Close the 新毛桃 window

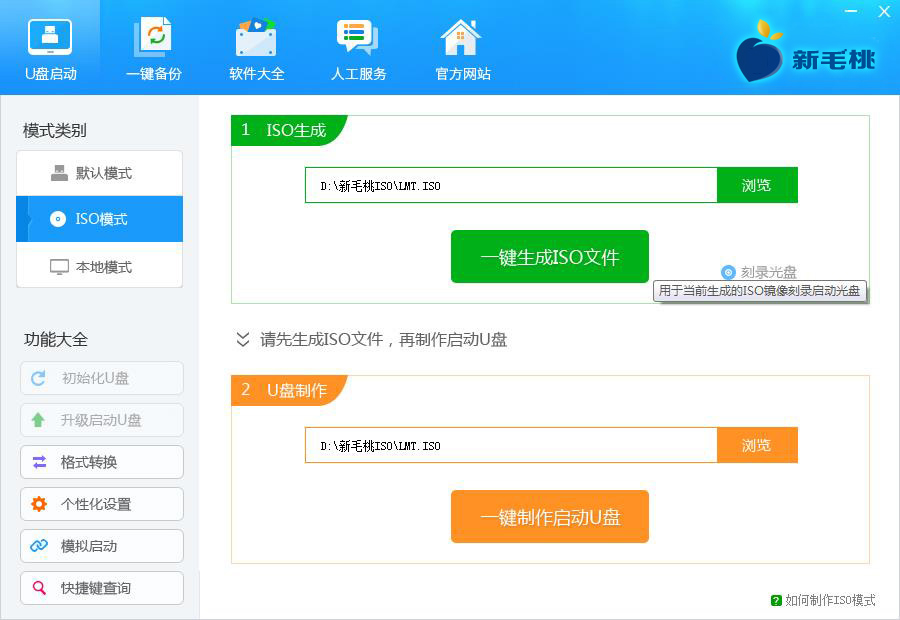click(x=884, y=11)
